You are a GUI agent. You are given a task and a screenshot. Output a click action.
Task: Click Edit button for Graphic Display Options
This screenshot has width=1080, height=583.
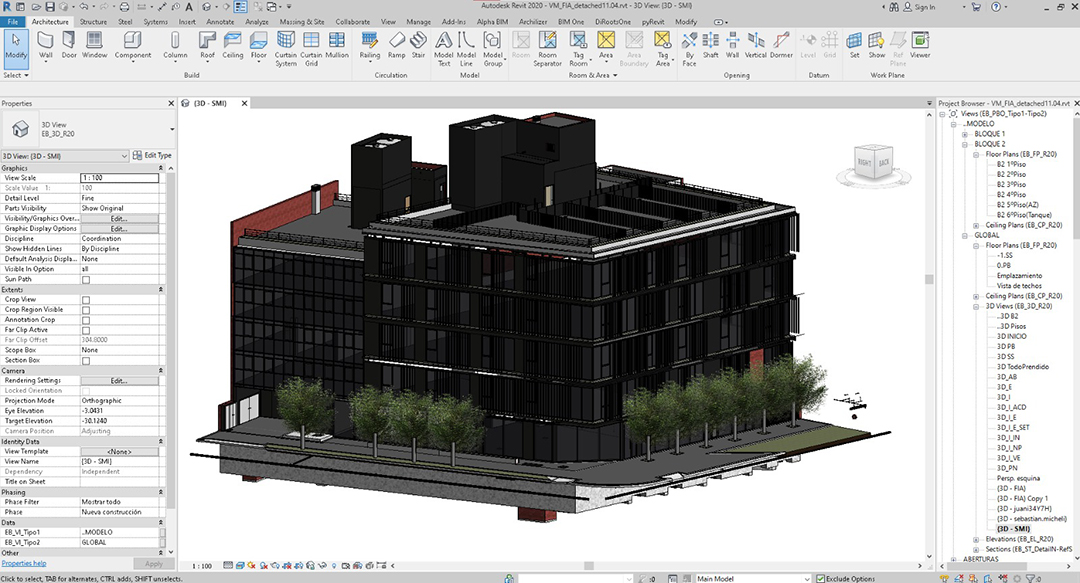[x=118, y=229]
